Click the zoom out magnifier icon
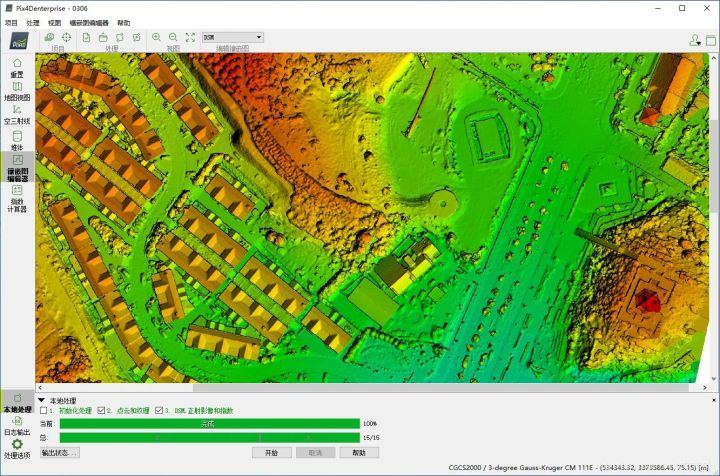Image resolution: width=720 pixels, height=476 pixels. [x=173, y=37]
